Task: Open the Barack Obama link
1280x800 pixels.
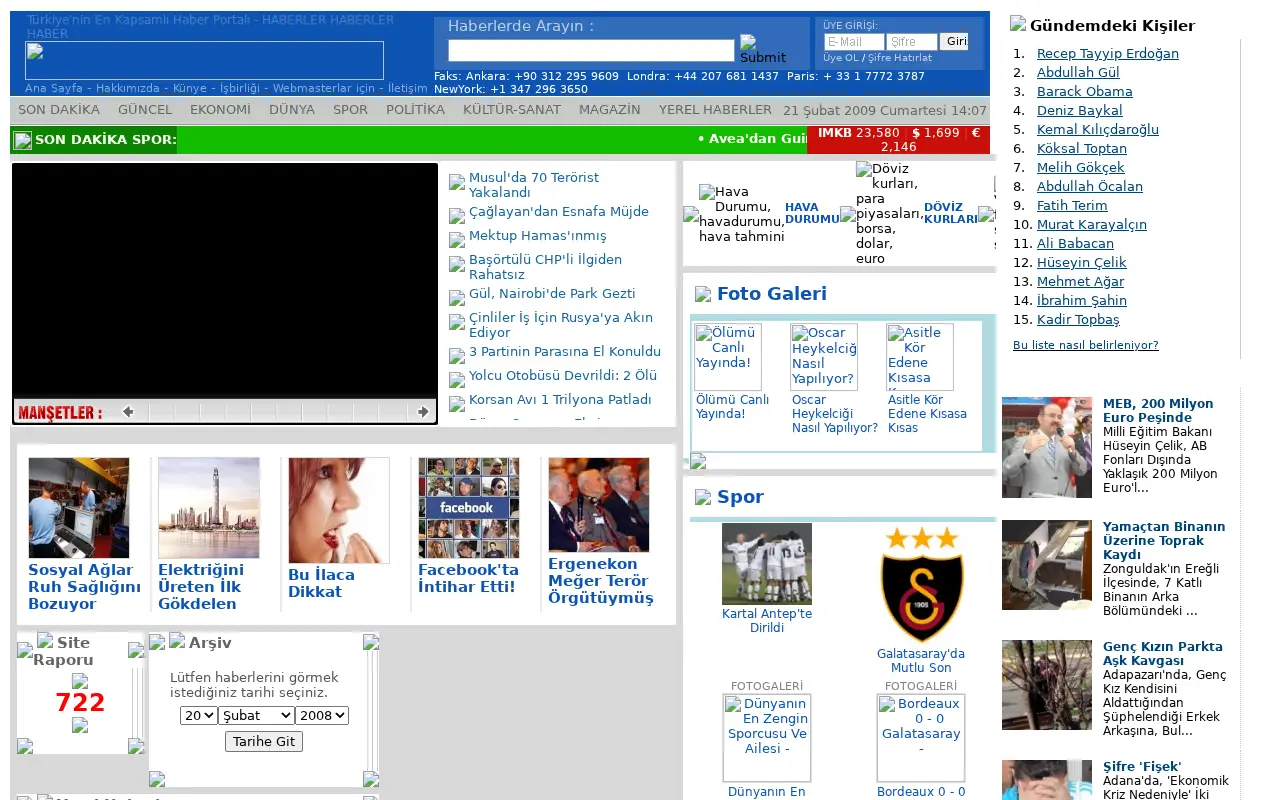Action: click(x=1085, y=92)
